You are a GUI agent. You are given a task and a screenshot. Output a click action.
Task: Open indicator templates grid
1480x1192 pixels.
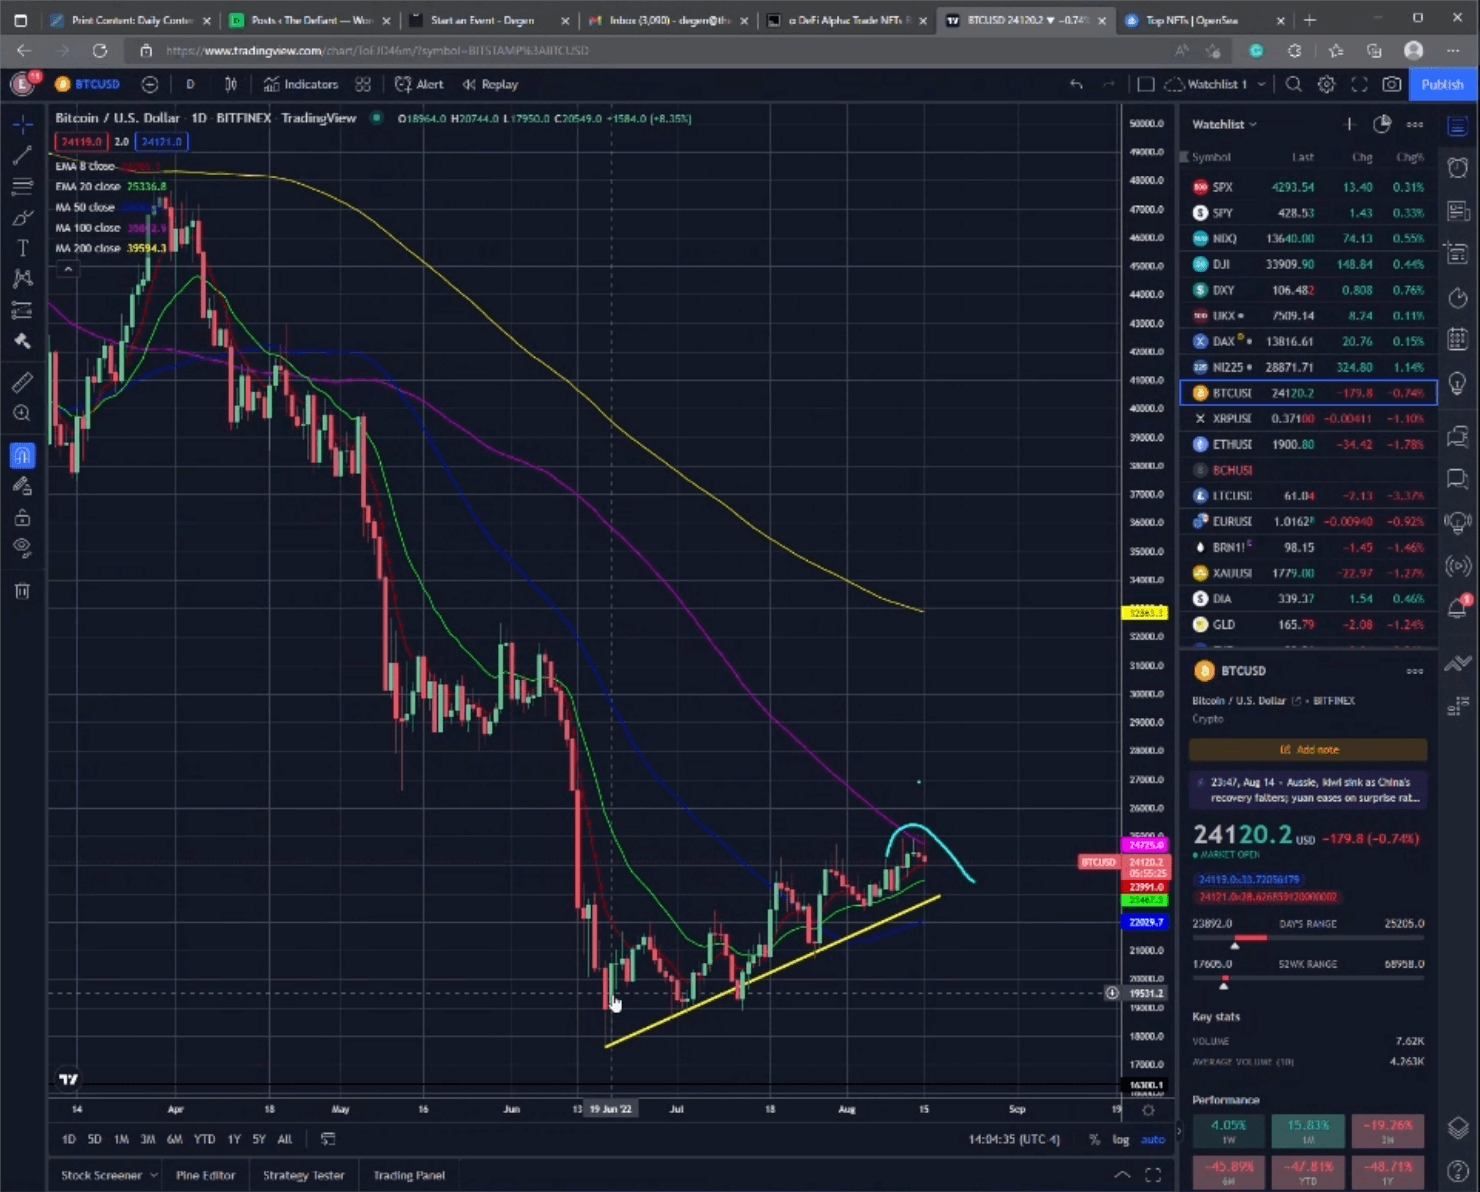[363, 84]
